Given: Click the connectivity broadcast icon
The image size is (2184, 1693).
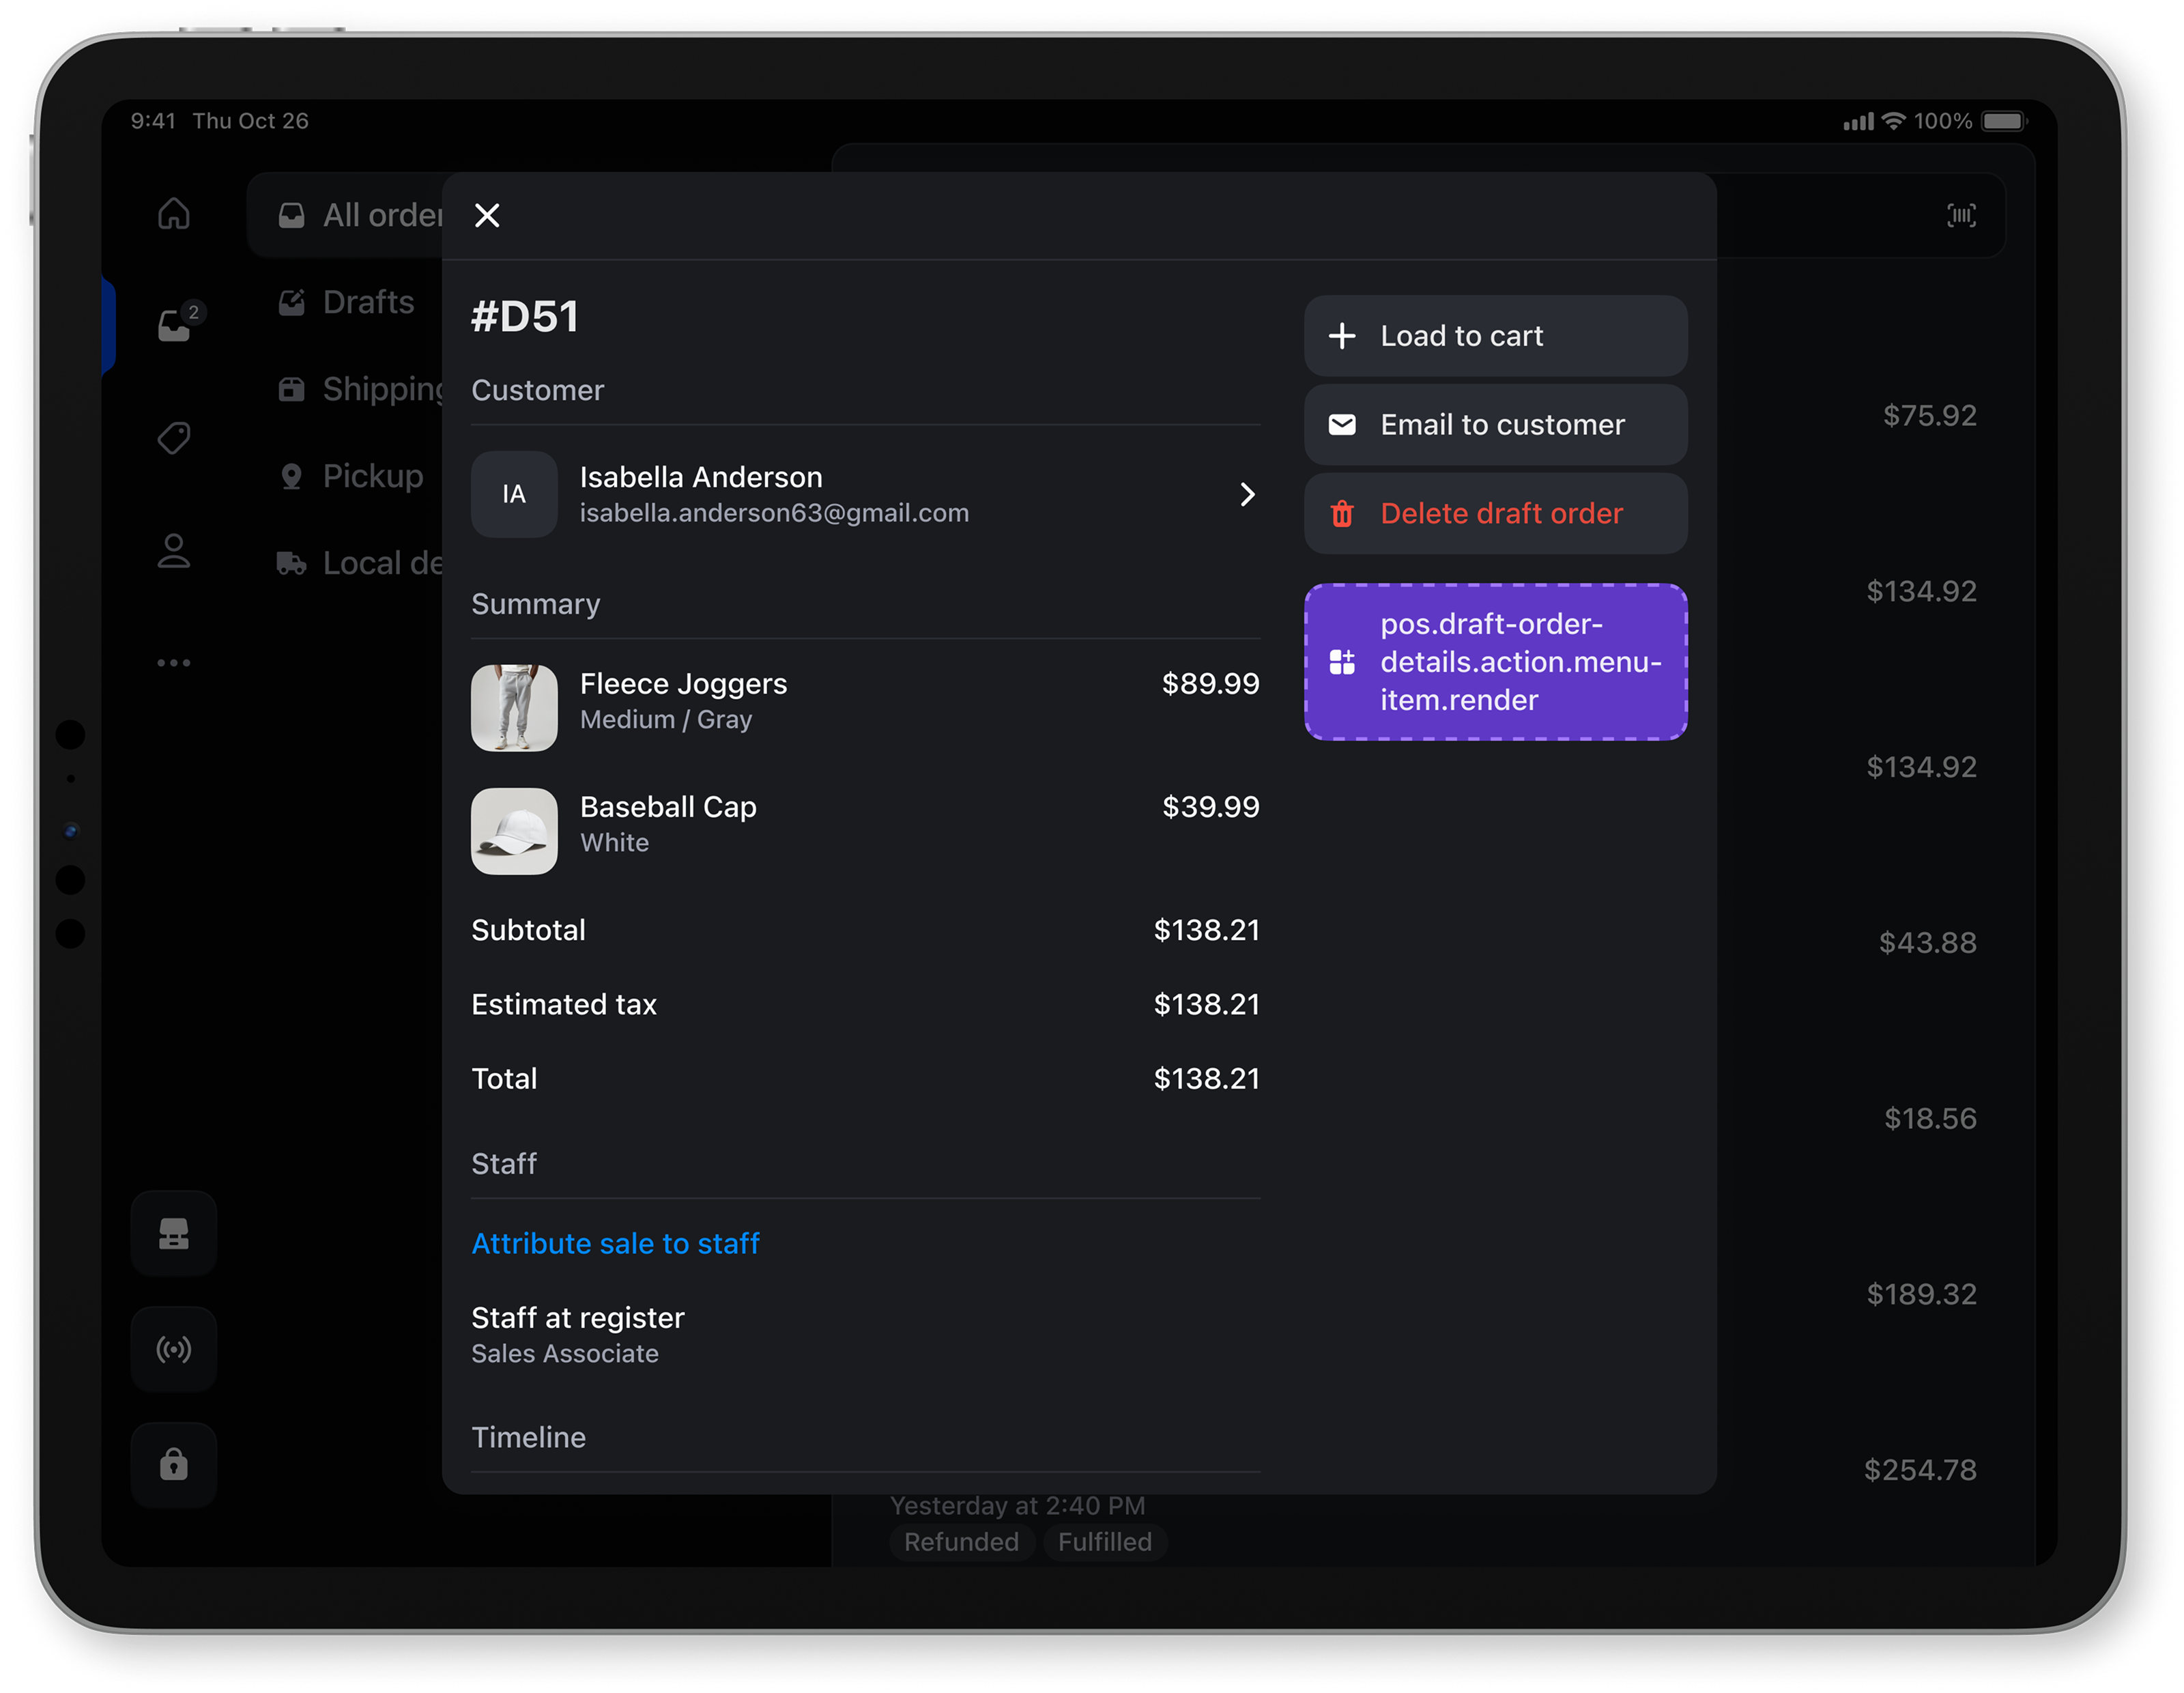Looking at the screenshot, I should [x=174, y=1350].
